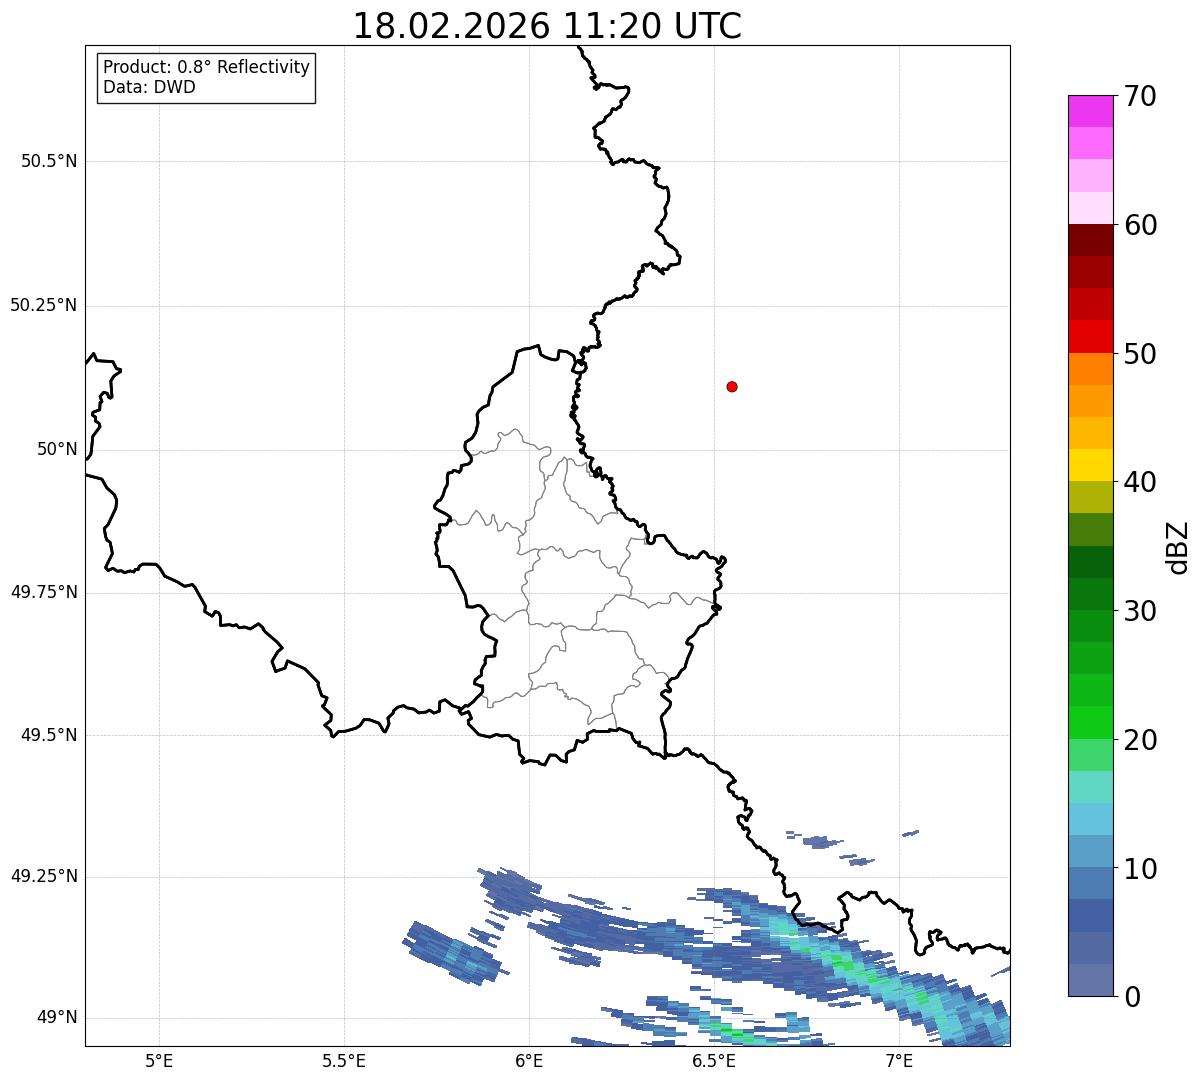Click the 5.5°E longitude label
Image resolution: width=1202 pixels, height=1081 pixels.
pos(344,1060)
